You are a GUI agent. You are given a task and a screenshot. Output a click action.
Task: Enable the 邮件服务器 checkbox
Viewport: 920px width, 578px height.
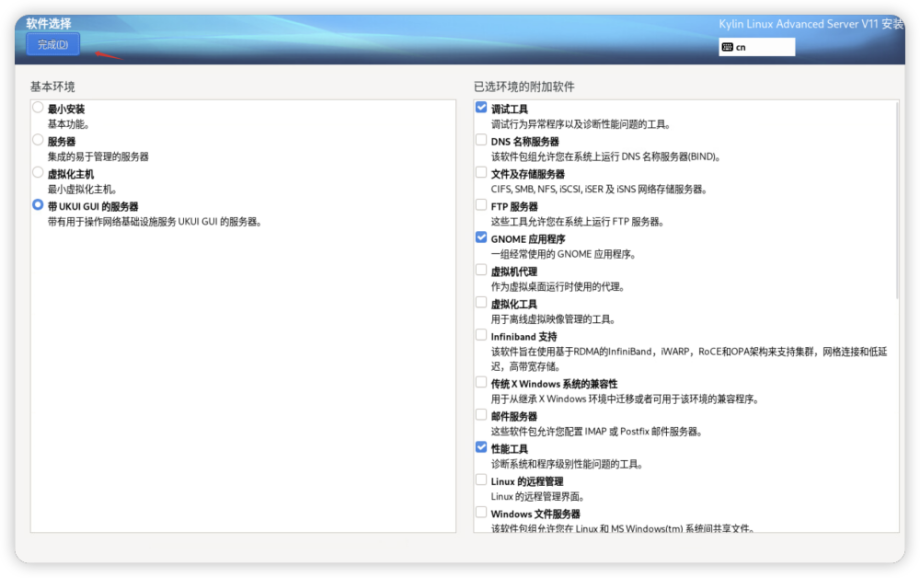coord(481,415)
